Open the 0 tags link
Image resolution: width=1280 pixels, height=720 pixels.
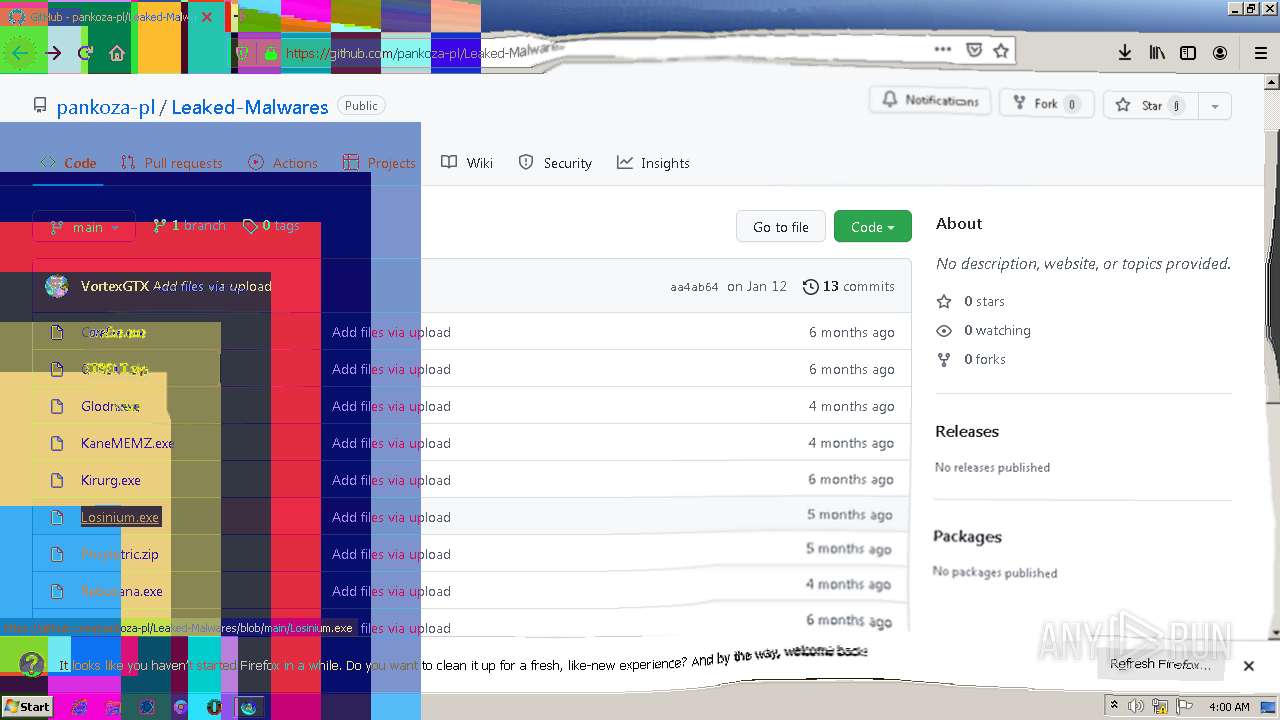tap(271, 226)
